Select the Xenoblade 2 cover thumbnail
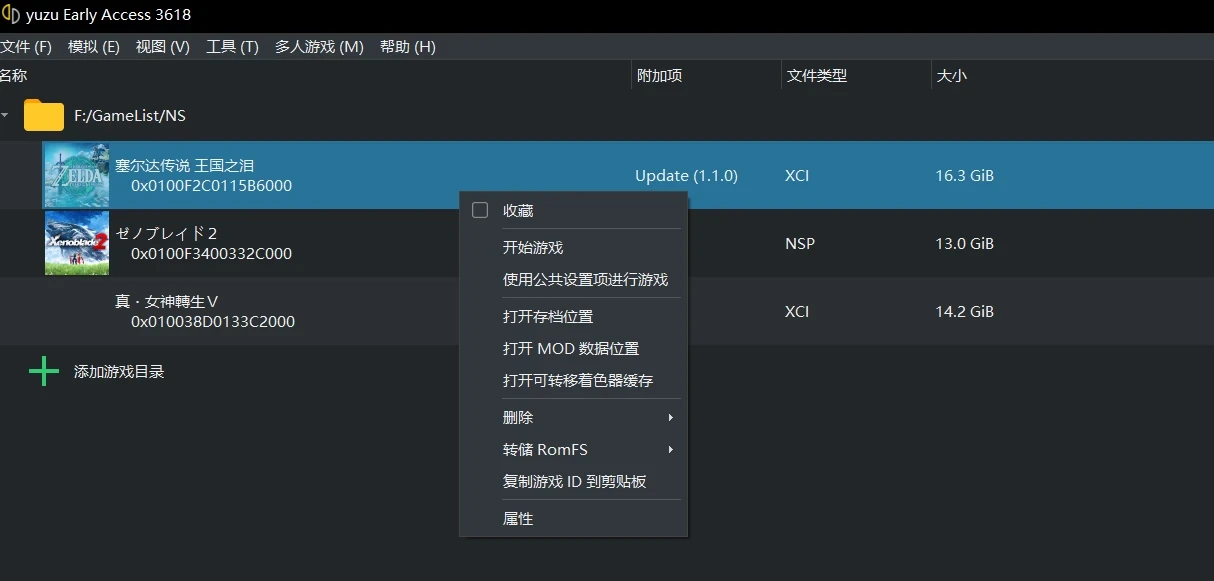Screen dimensions: 1214x581 77,243
